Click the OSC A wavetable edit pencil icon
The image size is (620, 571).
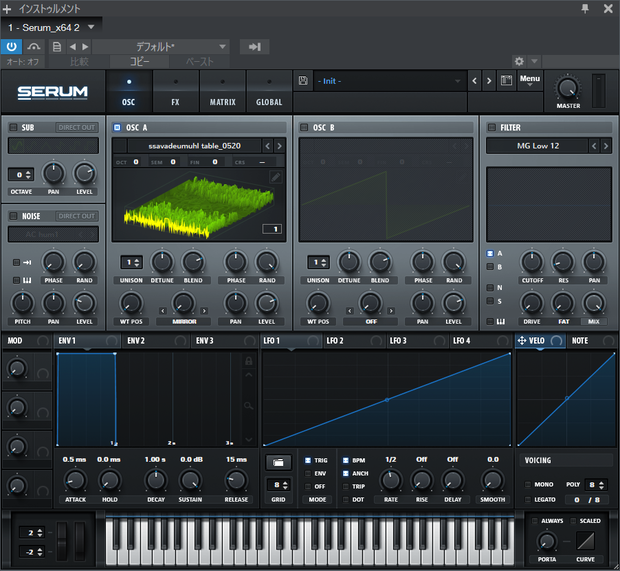pyautogui.click(x=276, y=177)
